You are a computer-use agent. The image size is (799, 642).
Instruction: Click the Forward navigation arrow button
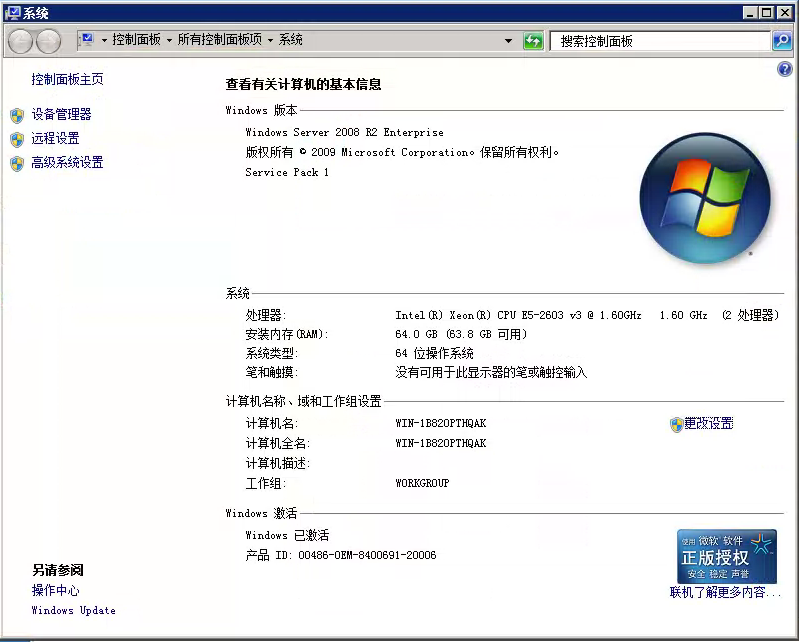[x=48, y=41]
